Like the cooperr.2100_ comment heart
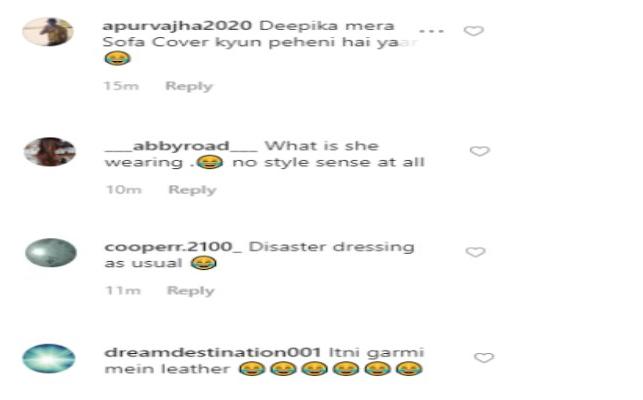643x400 pixels. [x=476, y=251]
